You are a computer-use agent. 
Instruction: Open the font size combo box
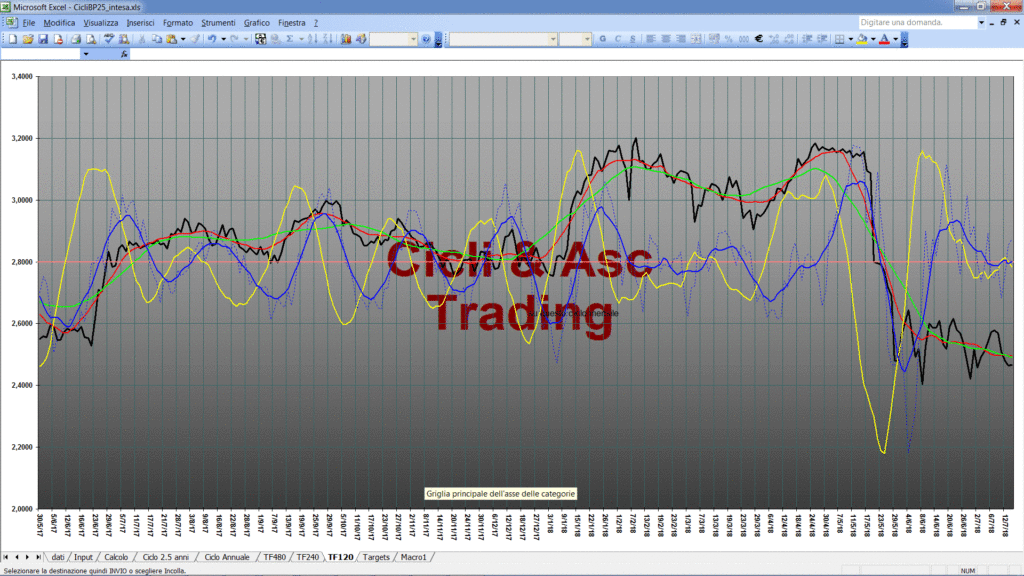point(575,39)
